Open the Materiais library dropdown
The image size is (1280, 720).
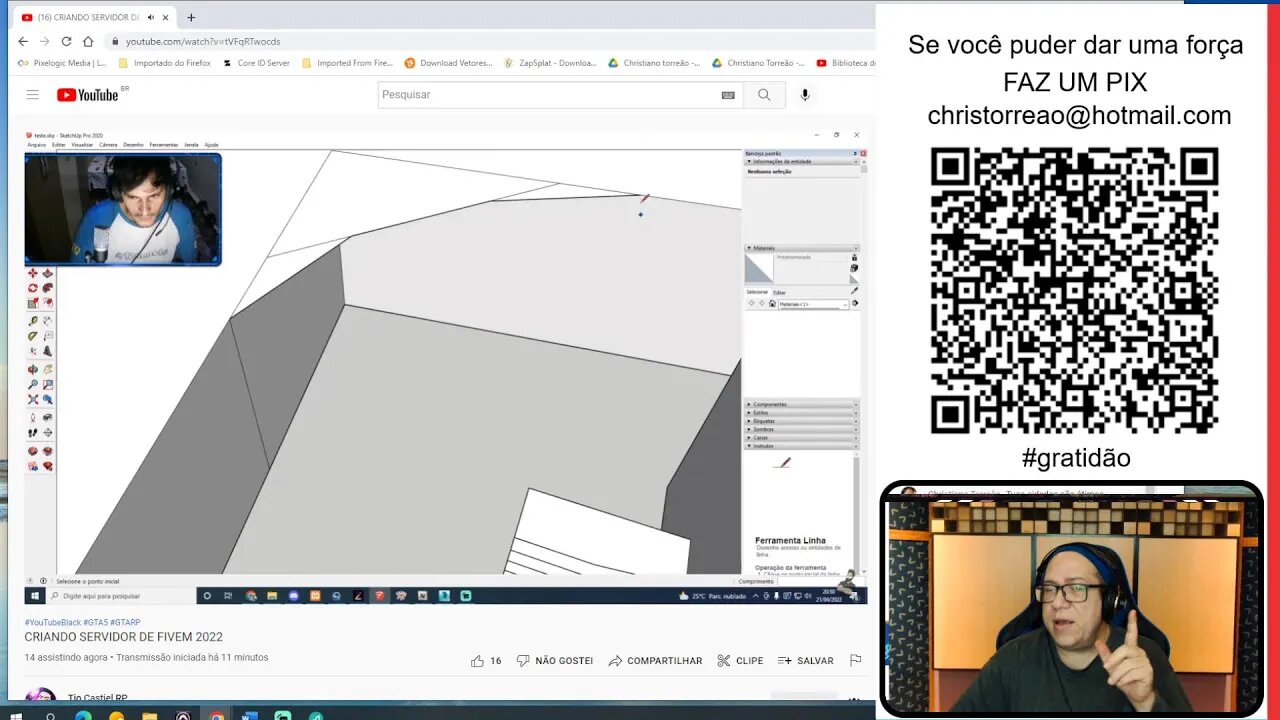(x=813, y=304)
